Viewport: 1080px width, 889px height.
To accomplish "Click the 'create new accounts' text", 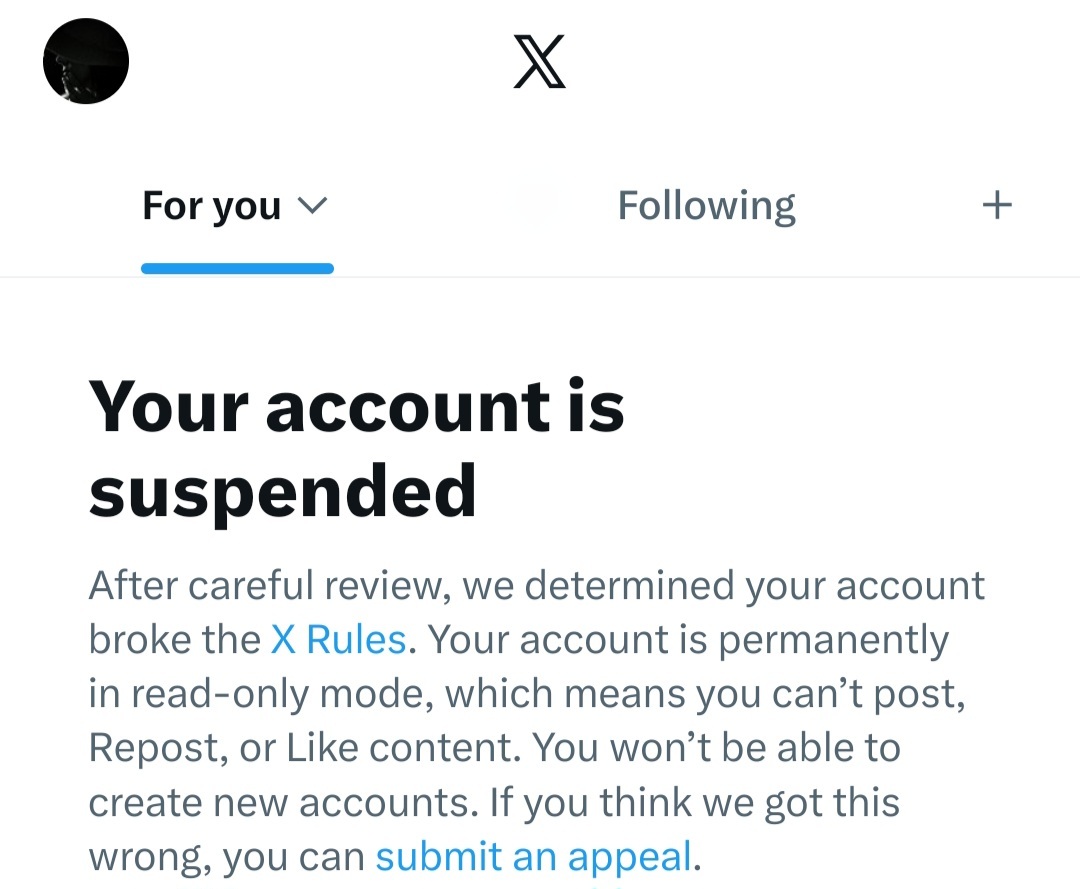I will pyautogui.click(x=283, y=802).
